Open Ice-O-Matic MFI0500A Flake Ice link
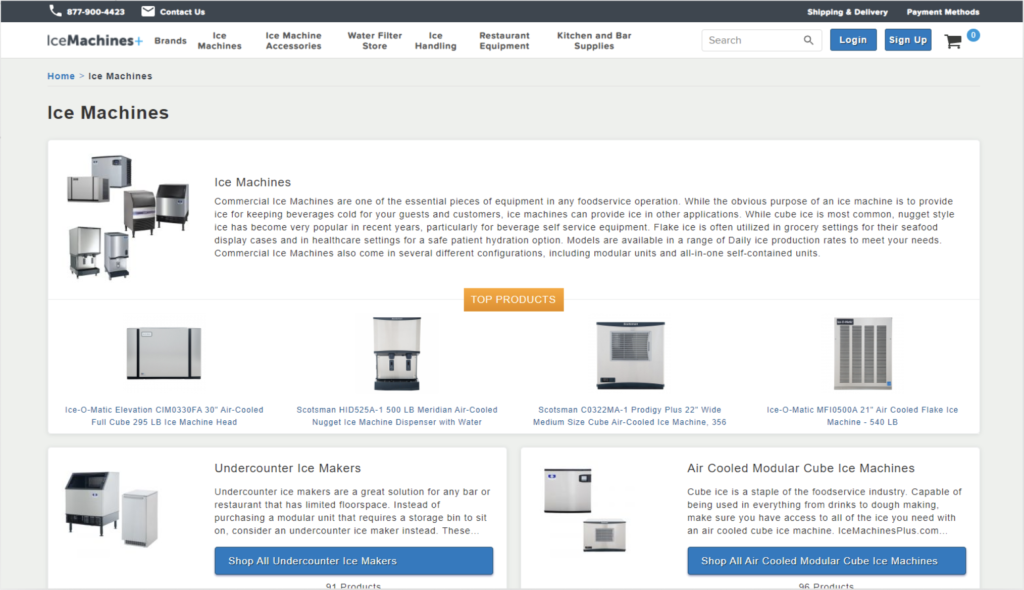 pos(862,416)
